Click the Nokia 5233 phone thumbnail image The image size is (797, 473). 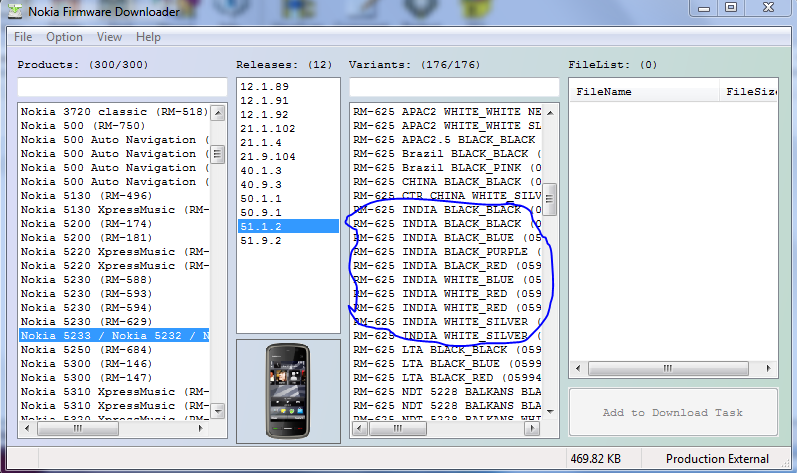[288, 391]
